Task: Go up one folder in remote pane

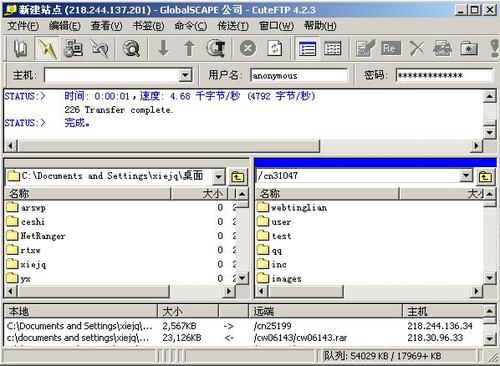Action: coord(485,177)
